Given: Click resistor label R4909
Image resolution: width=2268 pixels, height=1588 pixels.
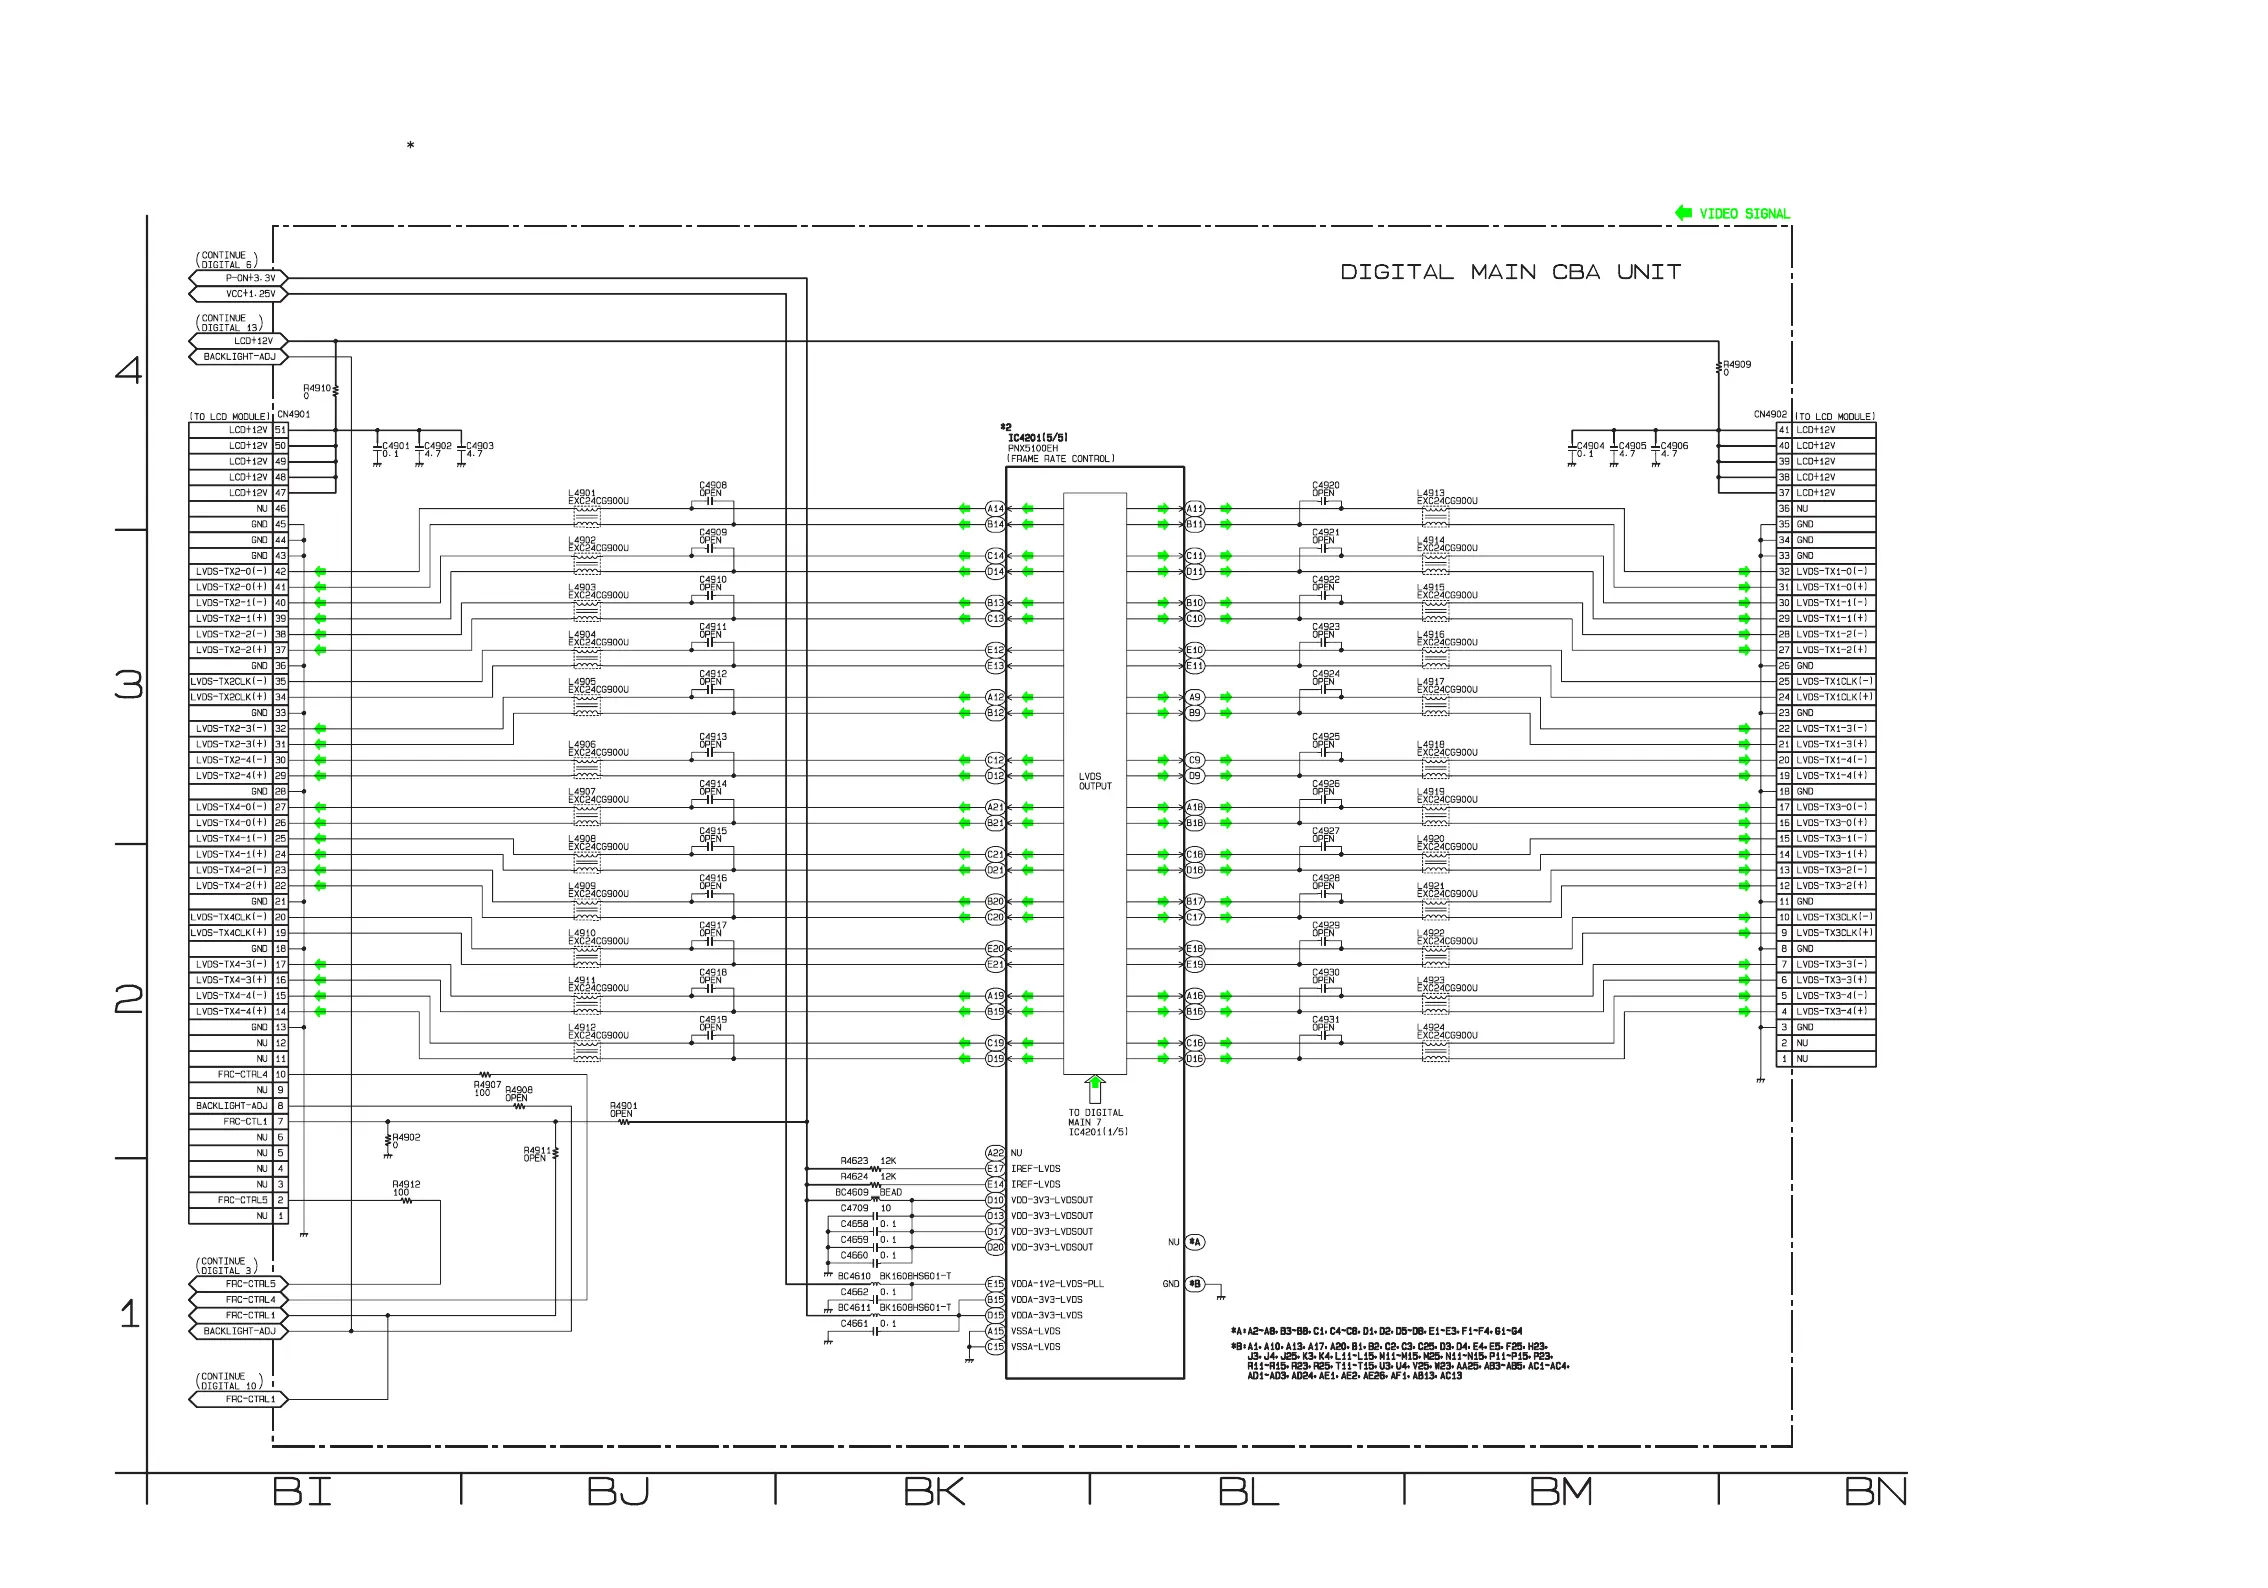Looking at the screenshot, I should click(1737, 365).
